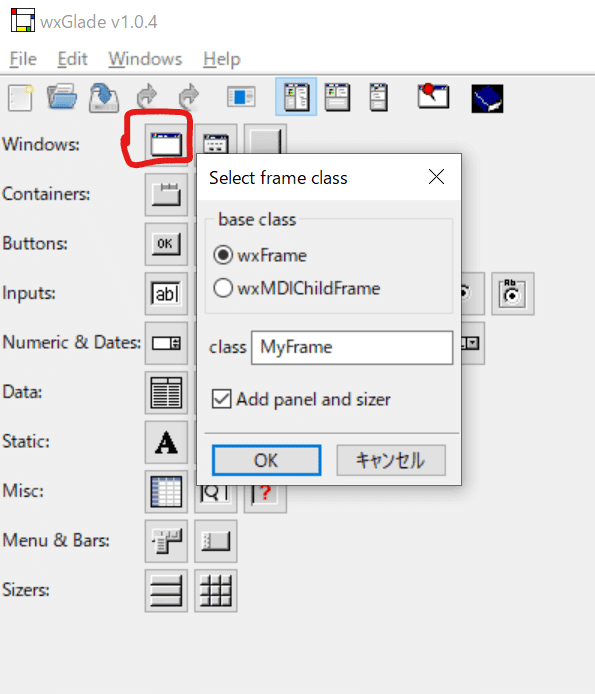595x694 pixels.
Task: Click the キャンセル cancel button
Action: coord(391,460)
